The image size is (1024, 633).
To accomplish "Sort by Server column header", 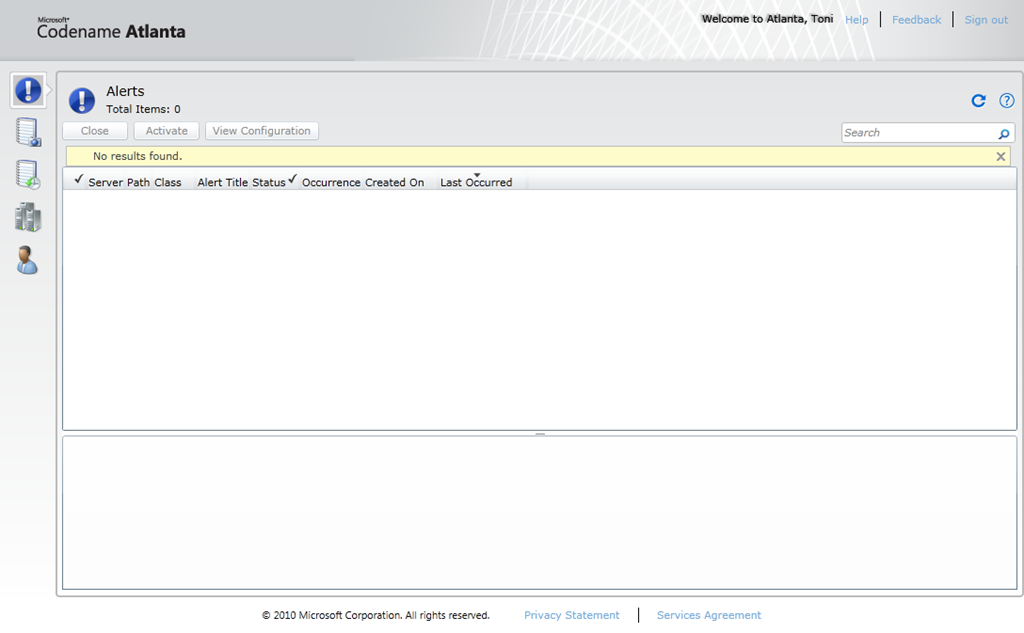I will [x=105, y=182].
